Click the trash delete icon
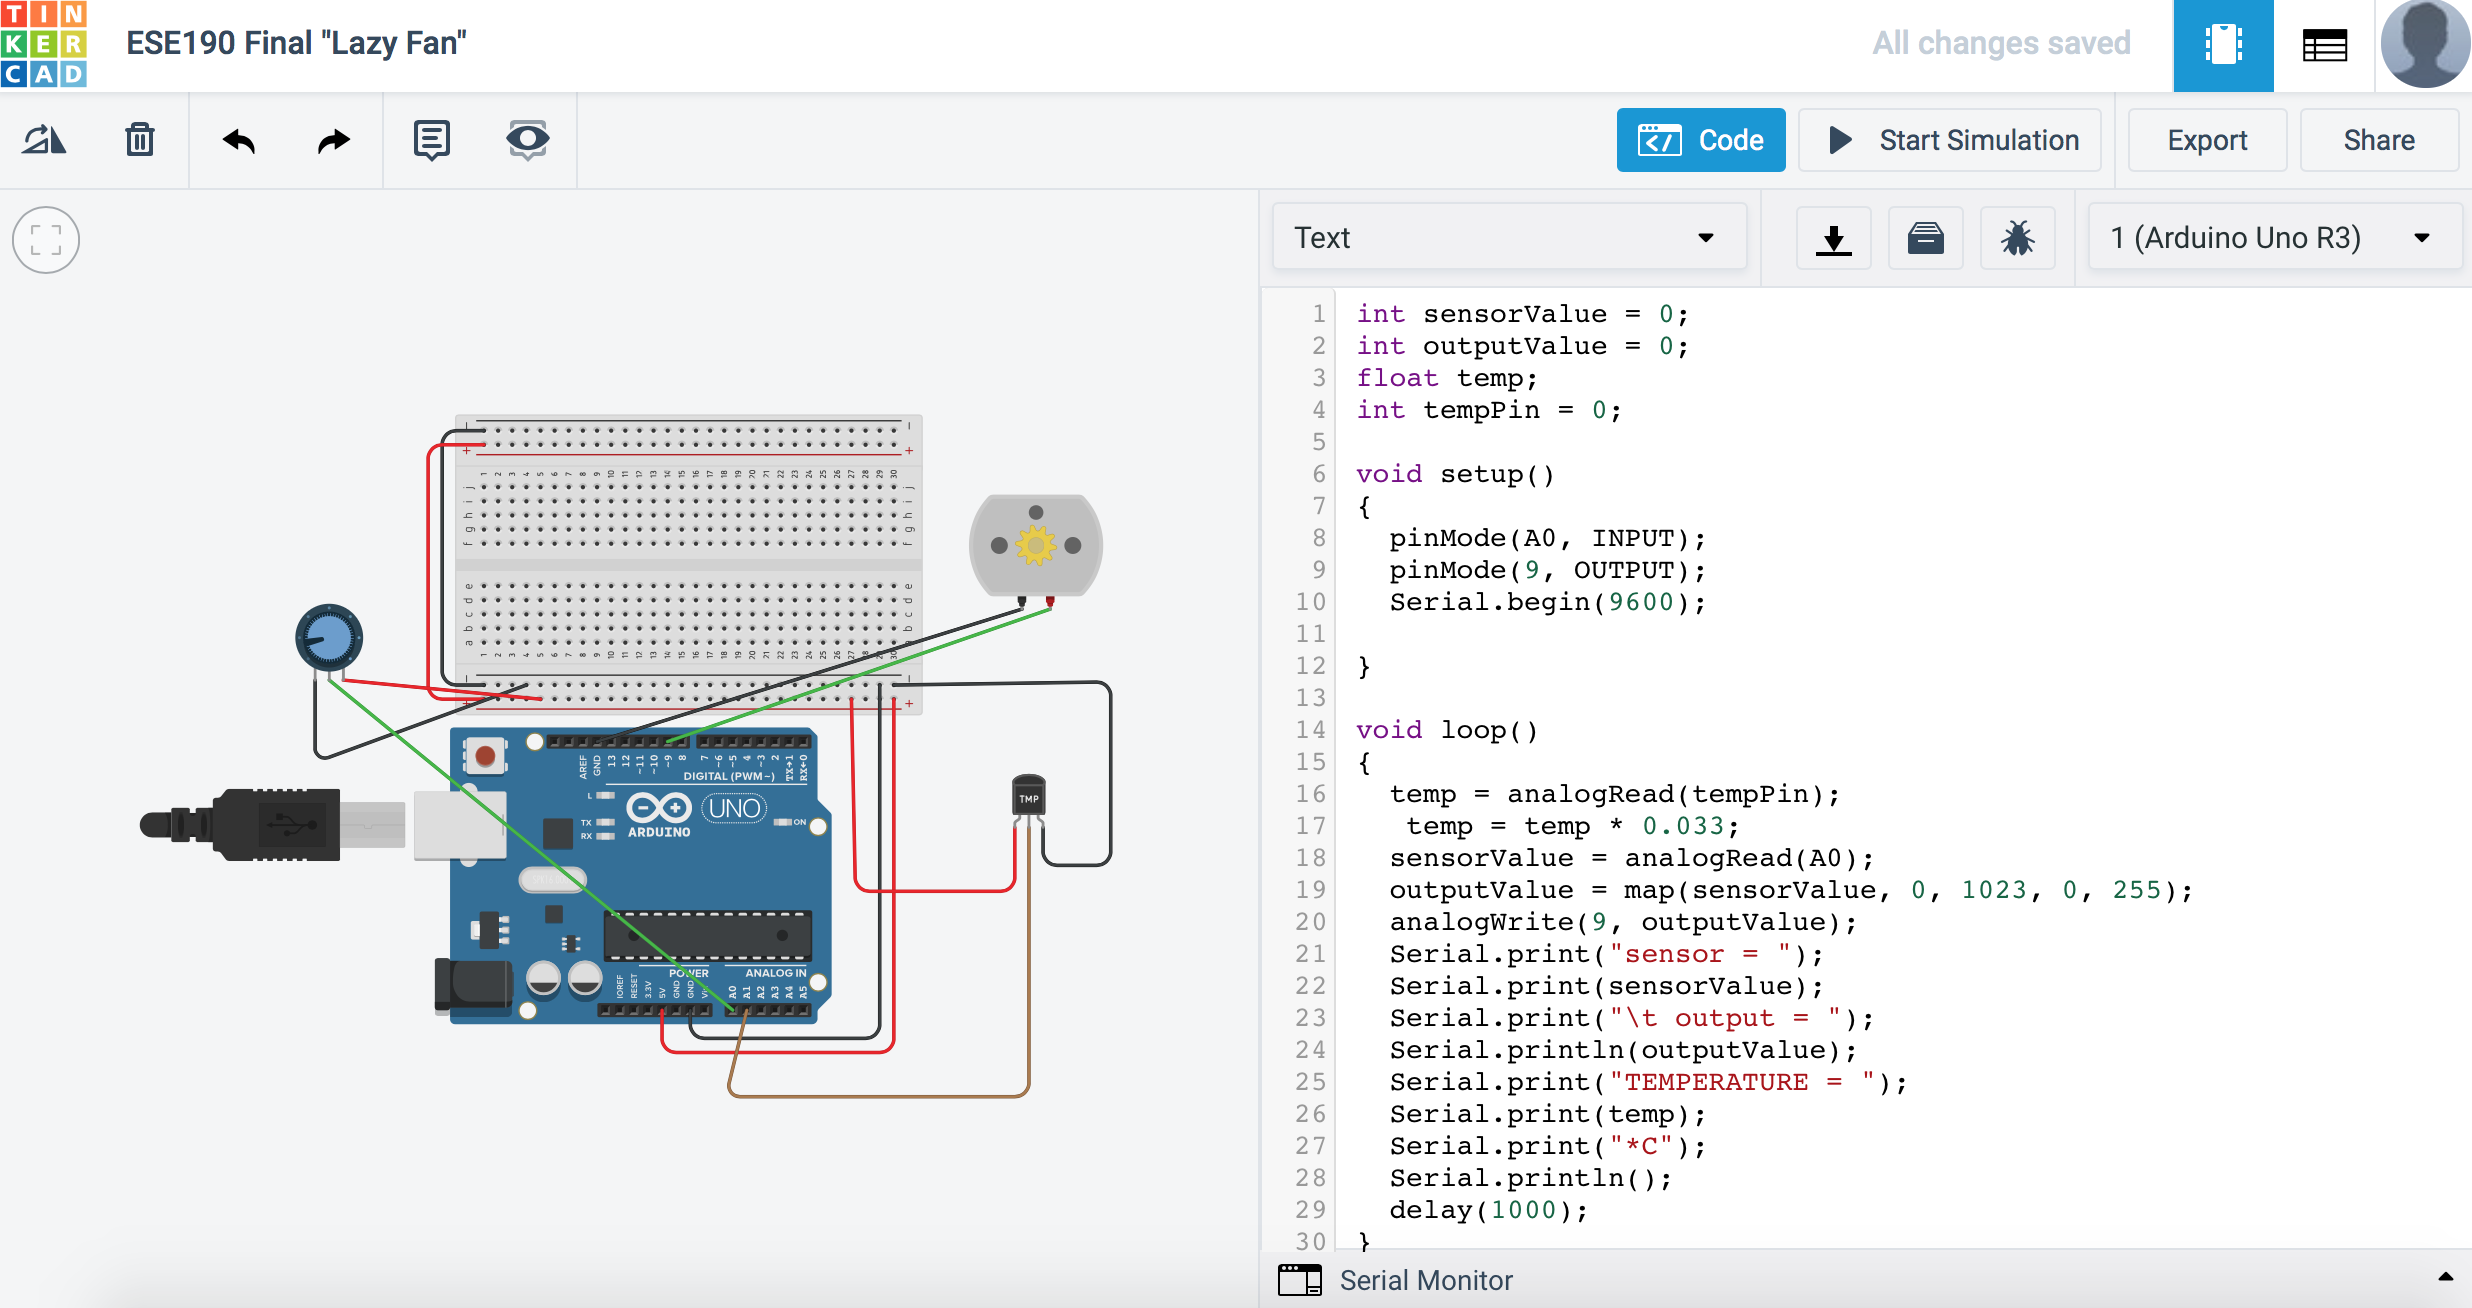Viewport: 2472px width, 1308px height. click(140, 140)
